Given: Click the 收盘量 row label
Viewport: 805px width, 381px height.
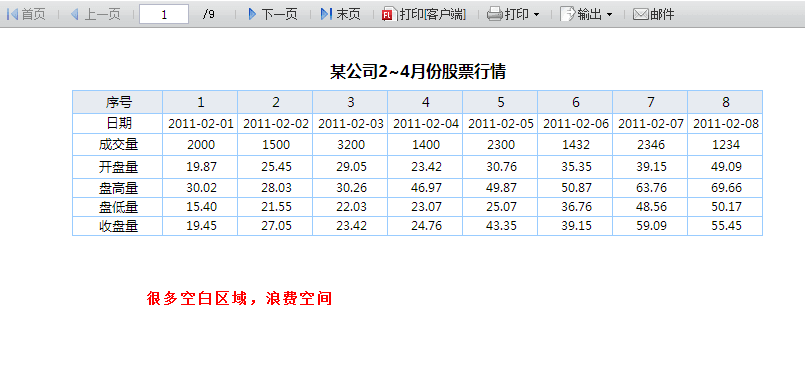Looking at the screenshot, I should pyautogui.click(x=119, y=226).
